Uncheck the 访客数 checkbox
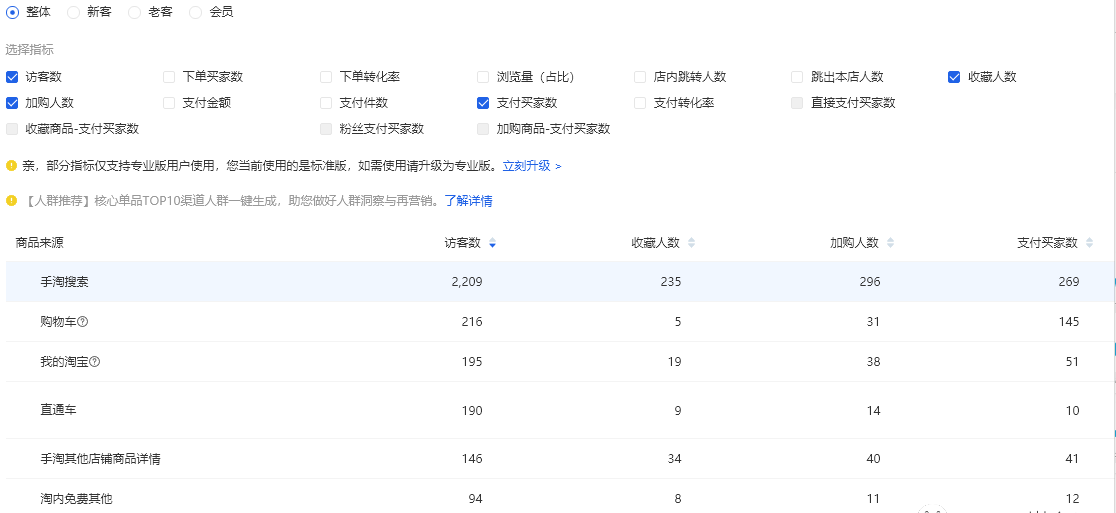This screenshot has height=513, width=1116. click(x=12, y=77)
